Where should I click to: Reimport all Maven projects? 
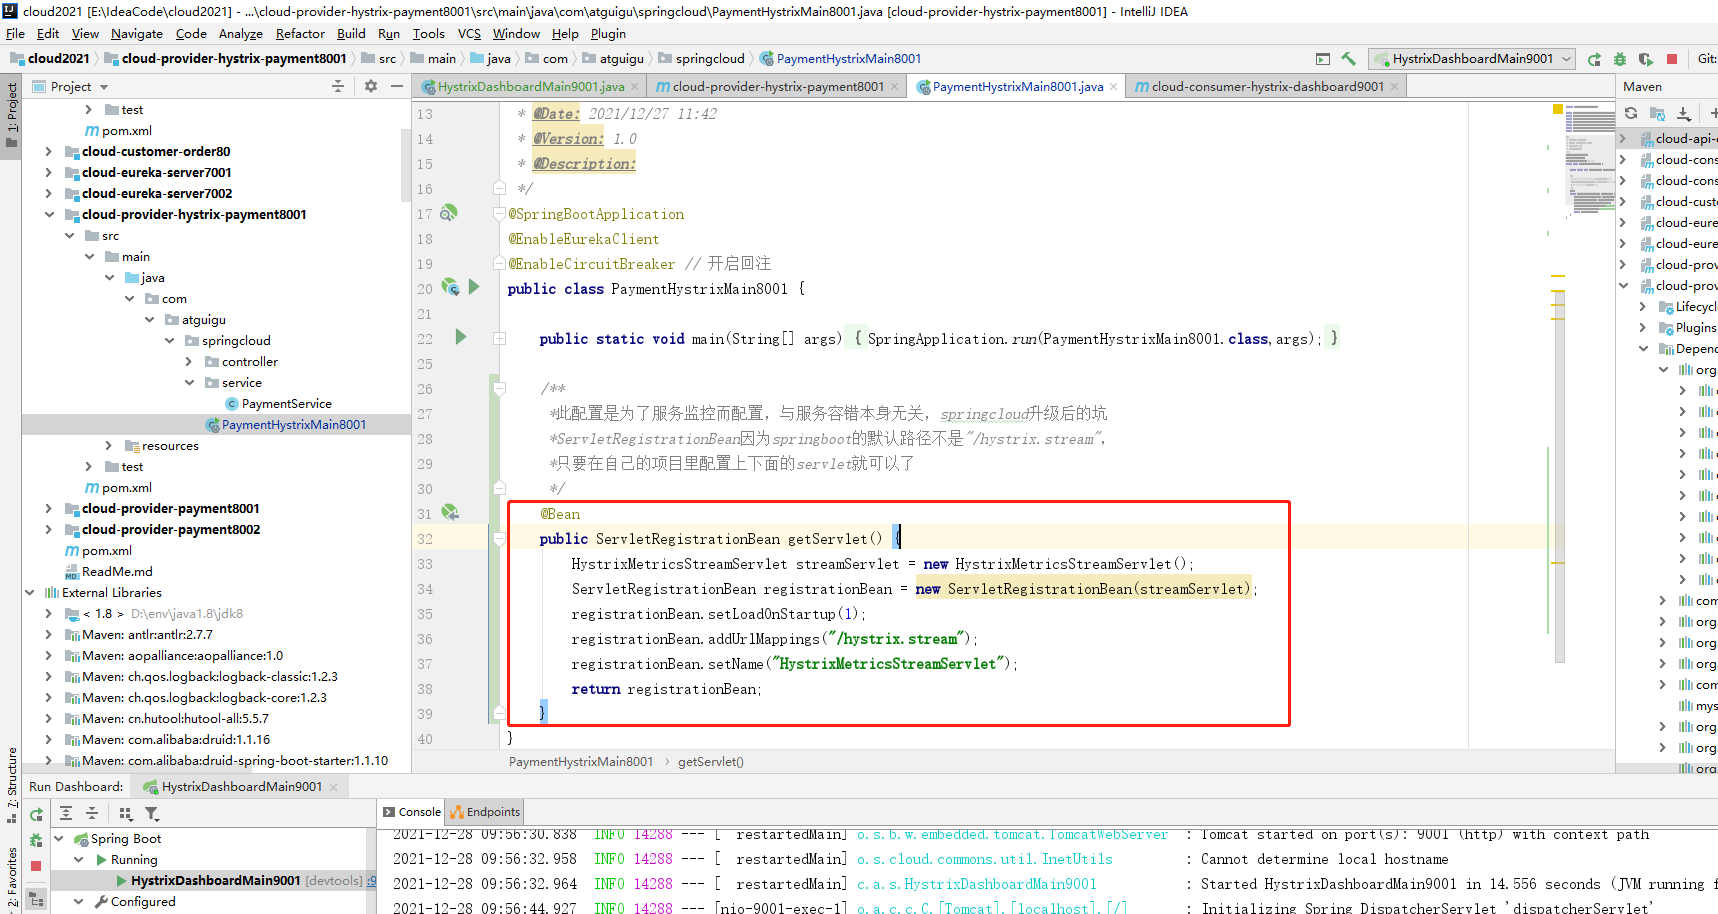(1631, 113)
